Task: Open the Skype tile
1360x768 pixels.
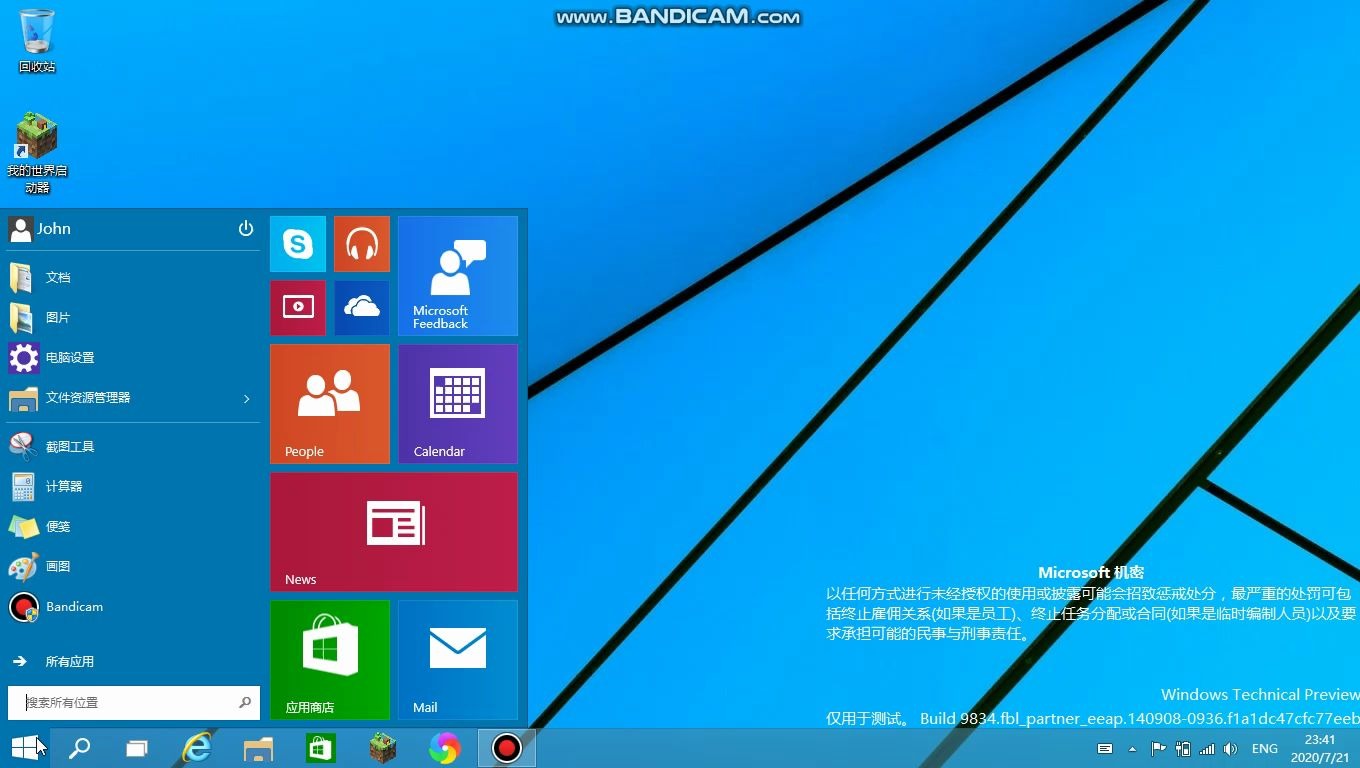Action: [x=297, y=243]
